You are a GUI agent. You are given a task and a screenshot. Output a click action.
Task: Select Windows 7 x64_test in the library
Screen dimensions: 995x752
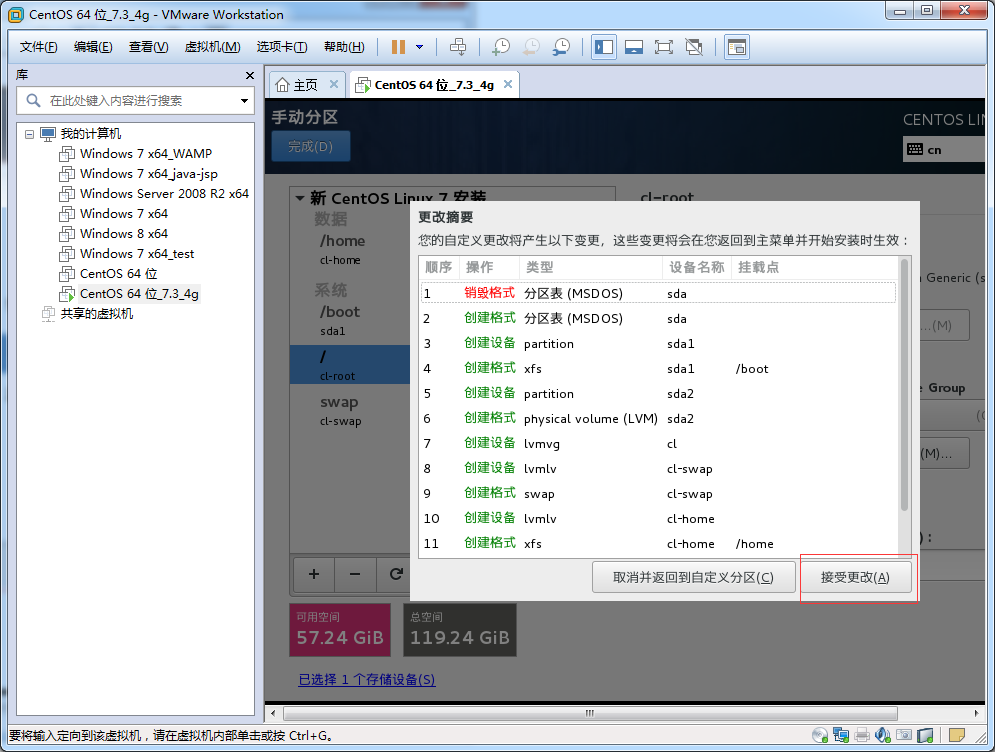coord(137,254)
